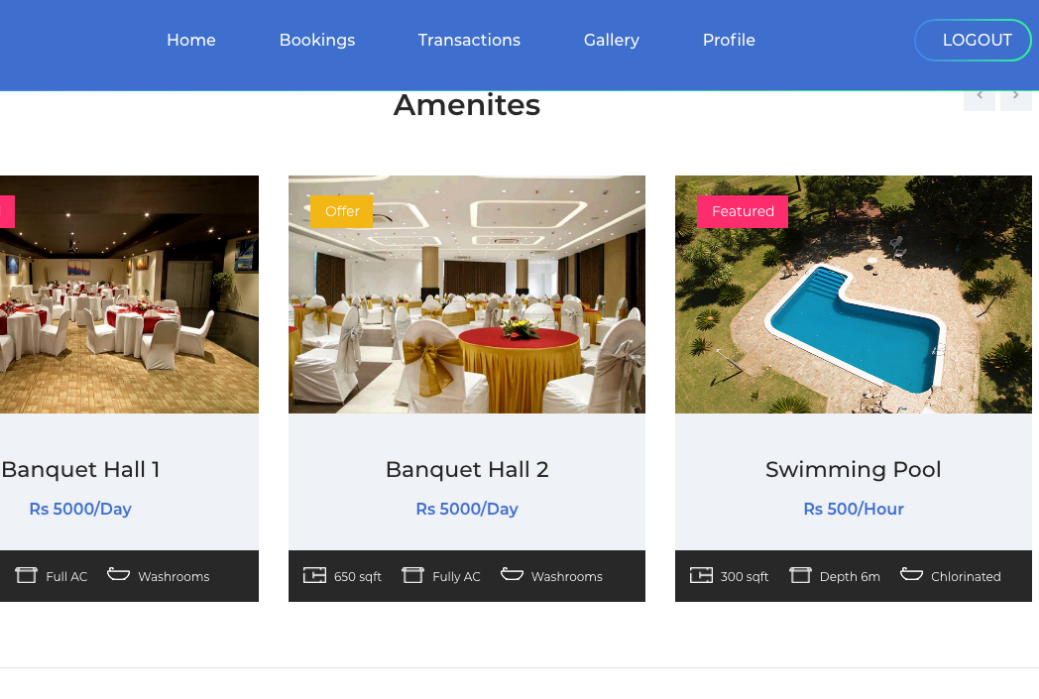This screenshot has width=1039, height=699.
Task: Click the yellow Offer badge
Action: pos(342,211)
